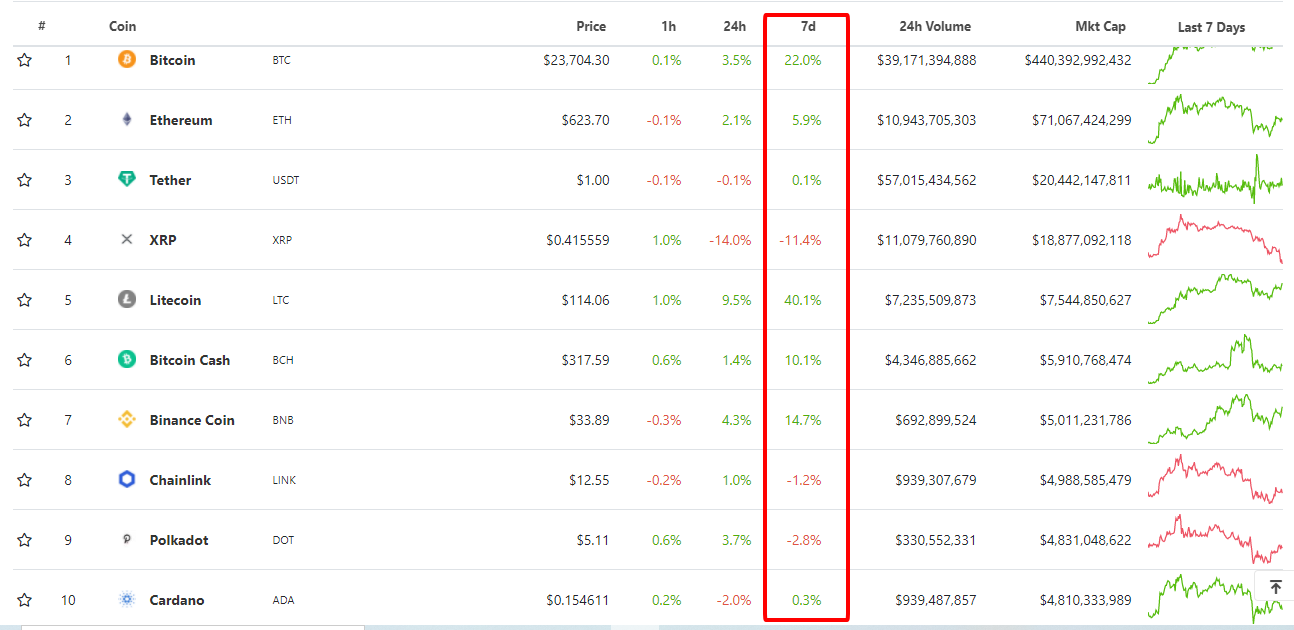1294x630 pixels.
Task: Open the Ethereum coin link
Action: click(181, 120)
